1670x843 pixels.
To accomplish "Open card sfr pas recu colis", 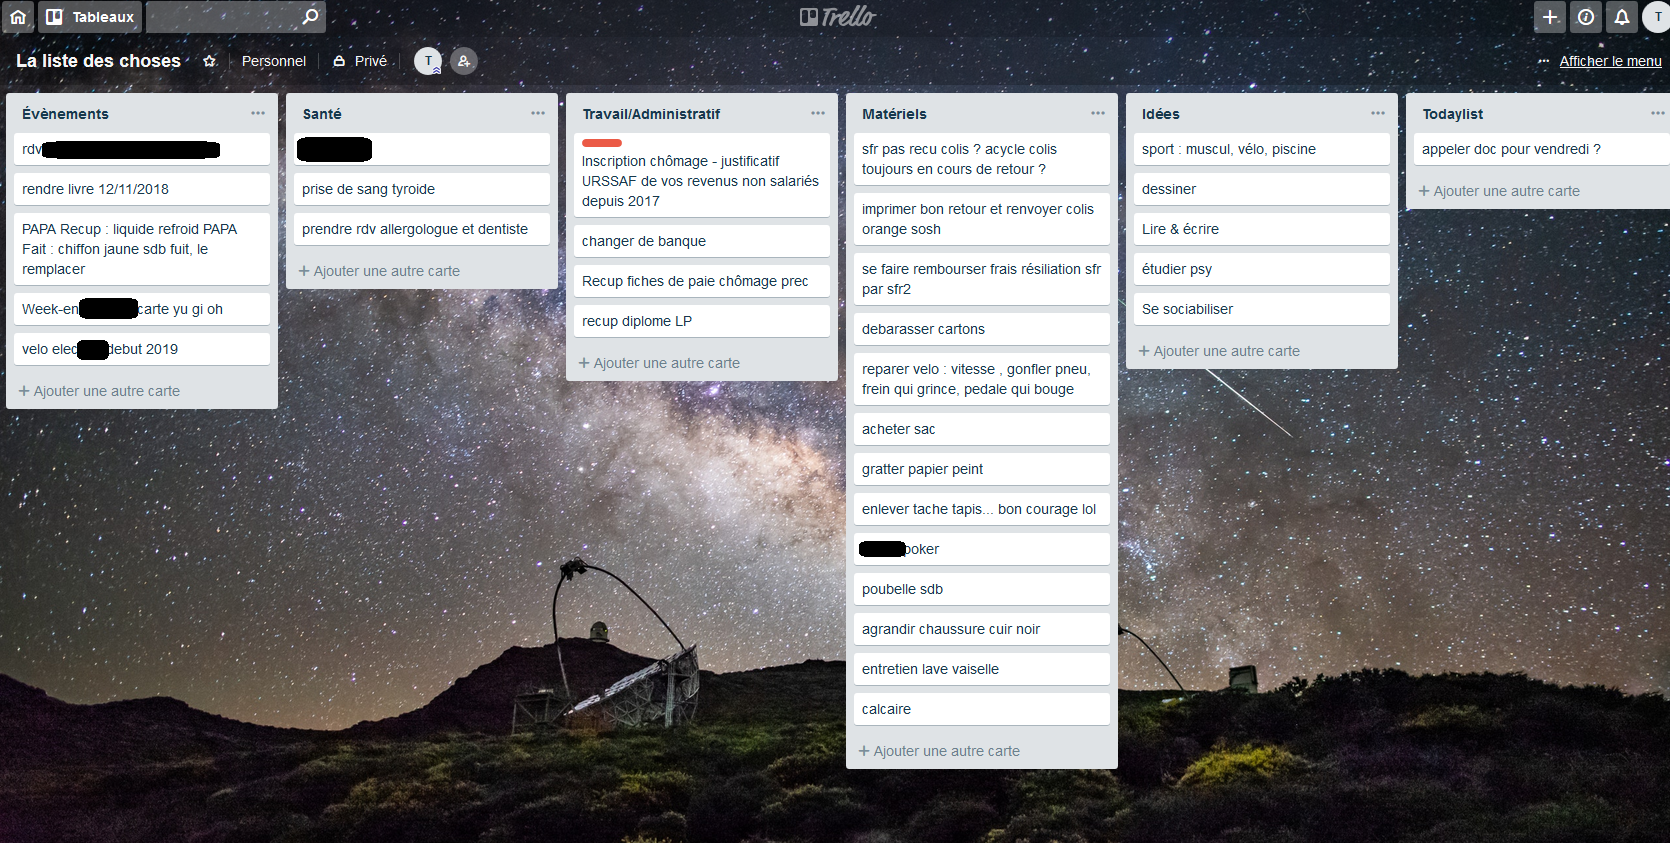I will [982, 159].
